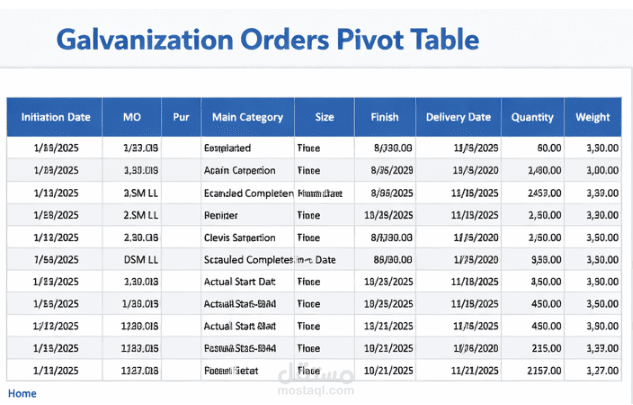Click the Home link below the table
Viewport: 633px width, 405px height.
pos(22,393)
